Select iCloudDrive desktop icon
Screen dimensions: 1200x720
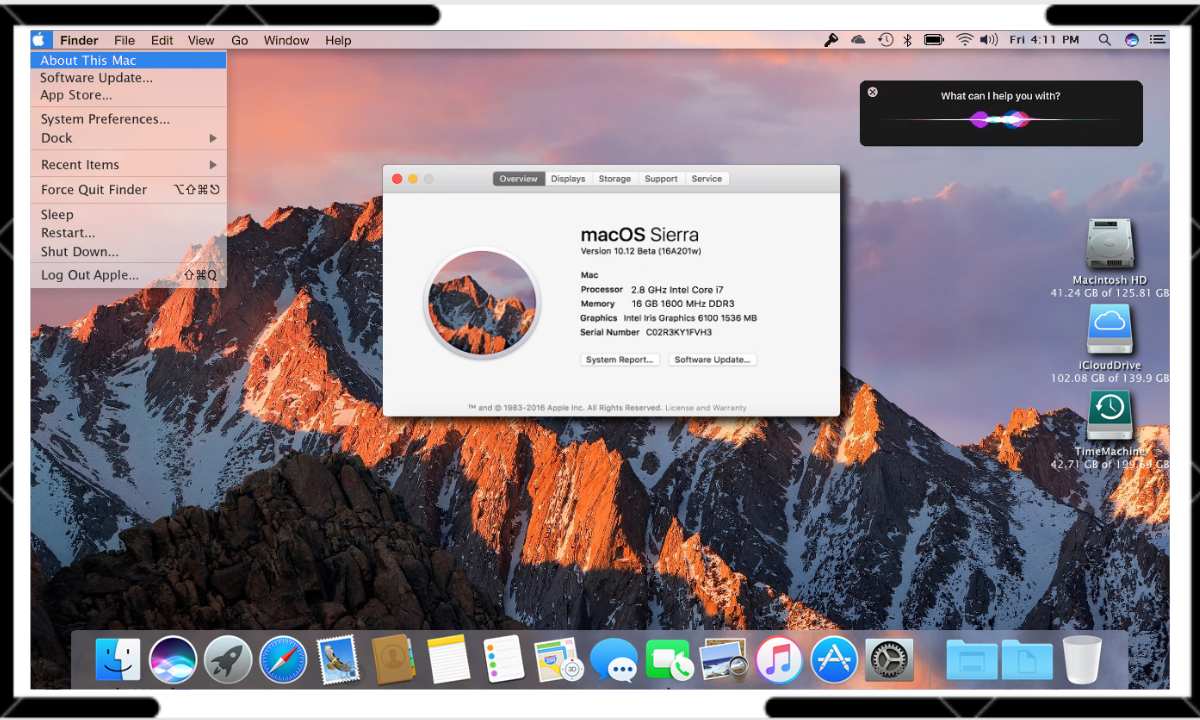1109,330
